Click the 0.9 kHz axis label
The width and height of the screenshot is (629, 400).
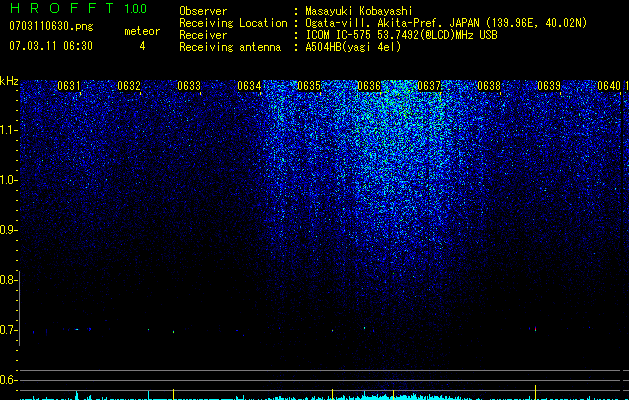[8, 230]
